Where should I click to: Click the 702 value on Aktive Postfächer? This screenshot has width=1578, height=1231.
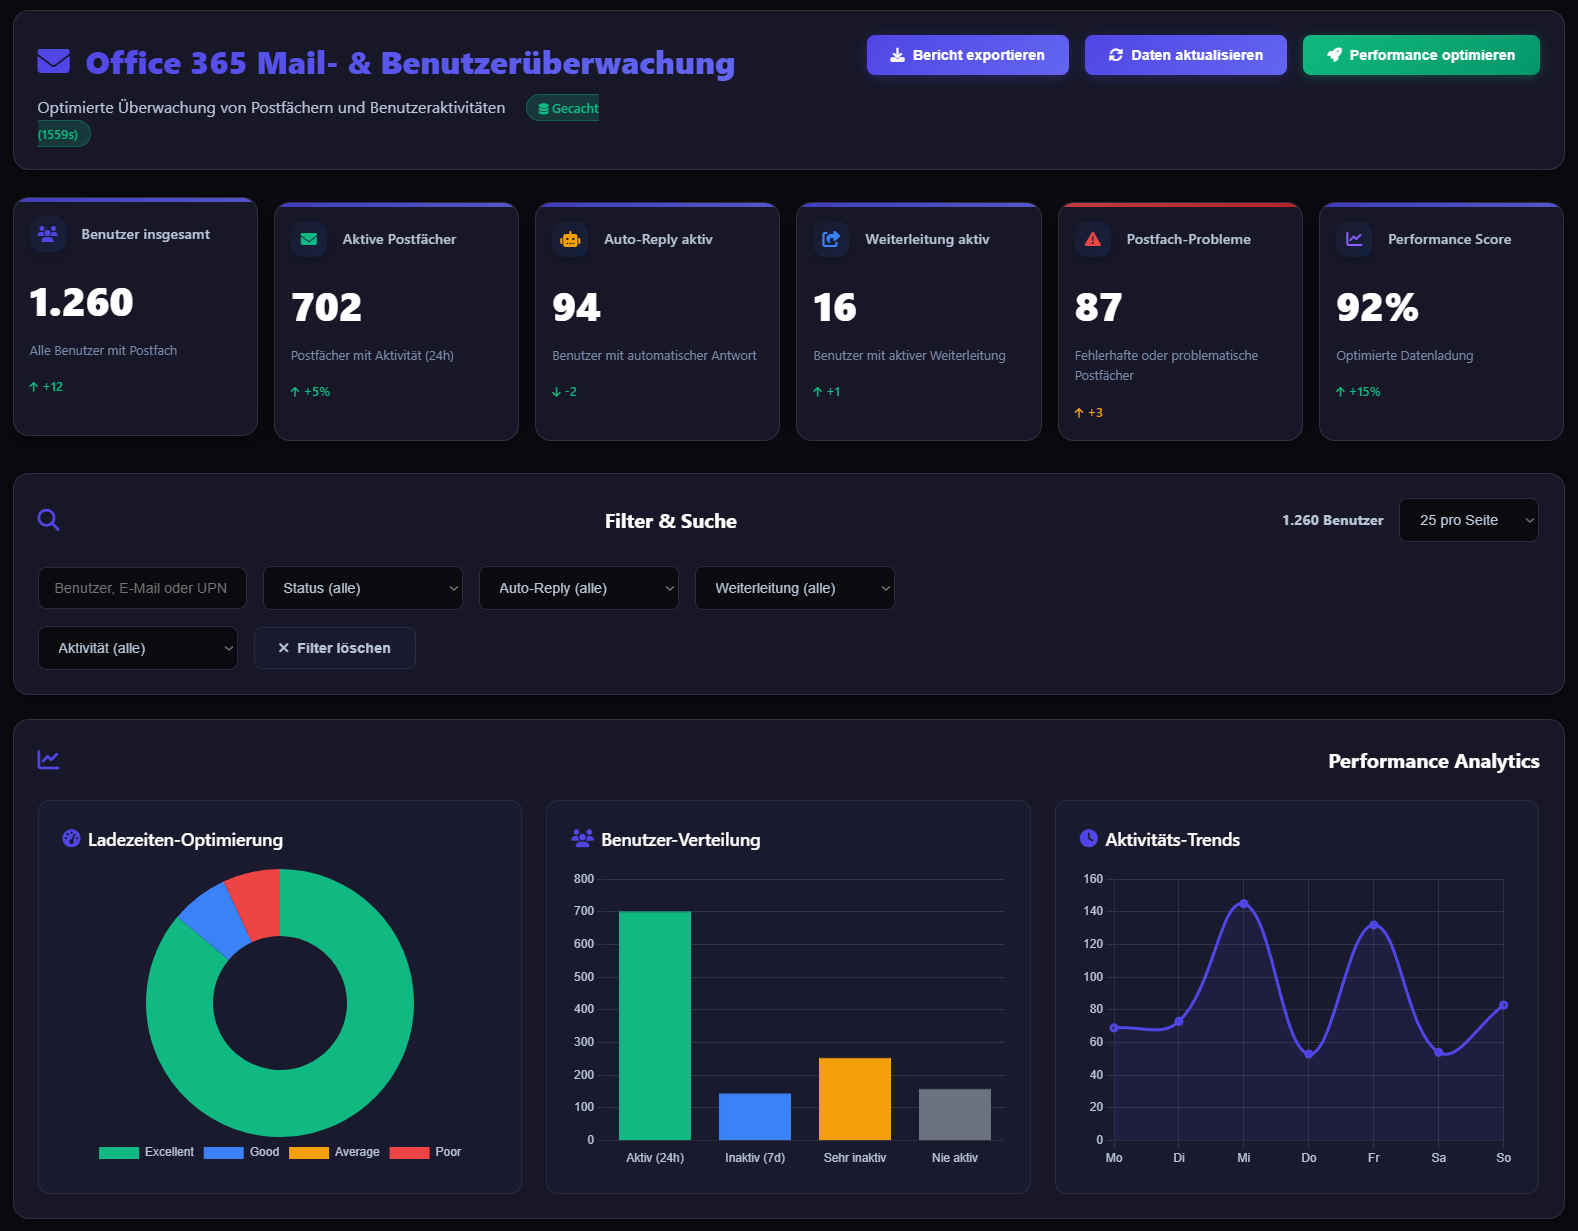[x=326, y=307]
